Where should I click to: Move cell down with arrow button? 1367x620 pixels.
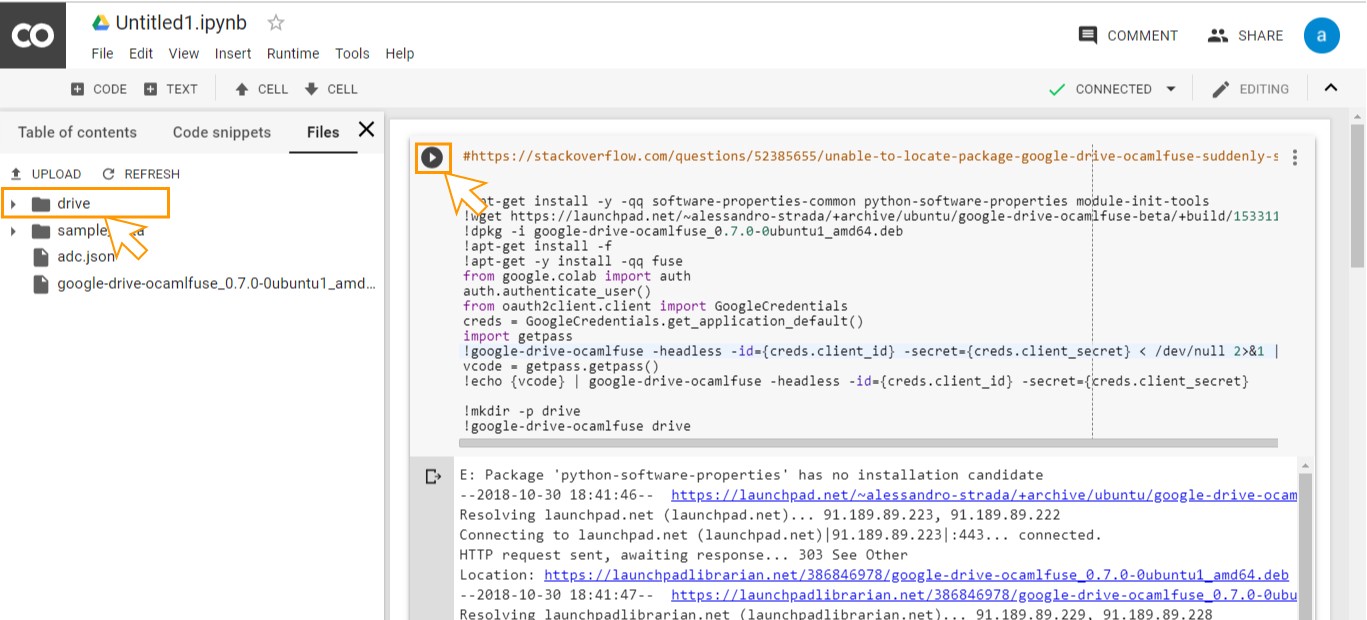330,89
